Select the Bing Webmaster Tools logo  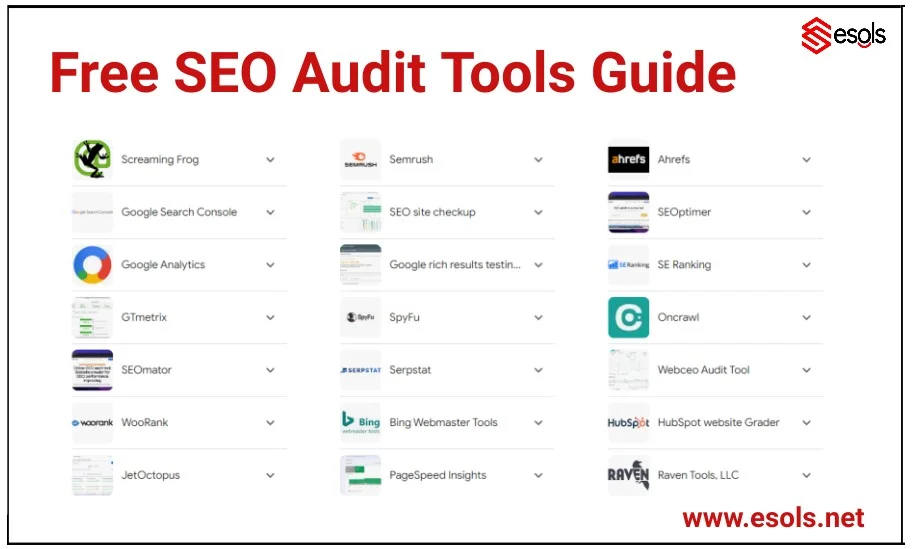pyautogui.click(x=360, y=423)
